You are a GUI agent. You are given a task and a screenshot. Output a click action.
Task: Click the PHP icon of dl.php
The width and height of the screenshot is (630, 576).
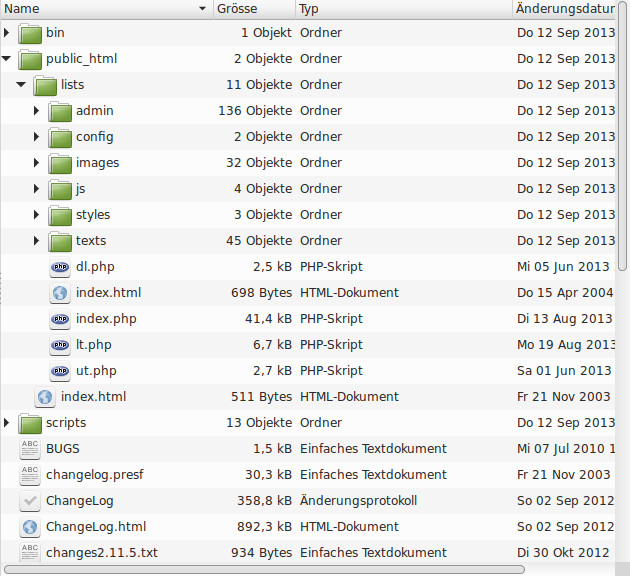(60, 267)
